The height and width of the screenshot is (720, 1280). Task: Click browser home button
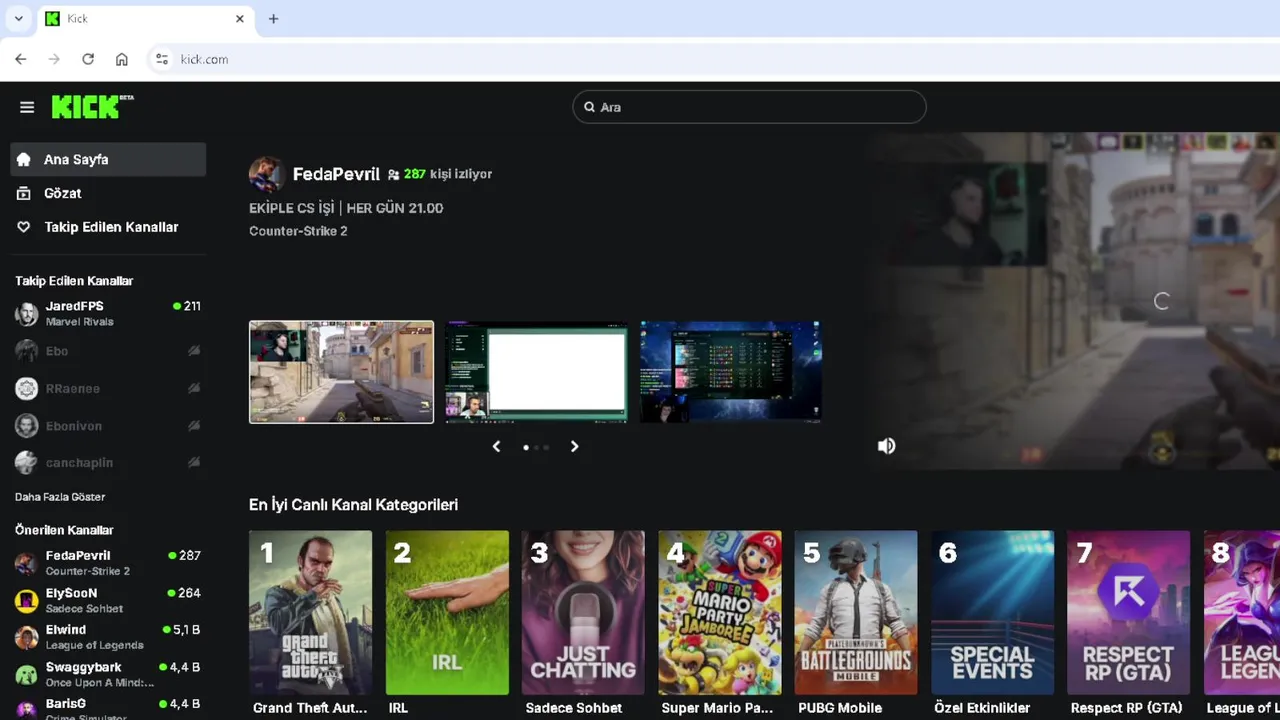[122, 59]
